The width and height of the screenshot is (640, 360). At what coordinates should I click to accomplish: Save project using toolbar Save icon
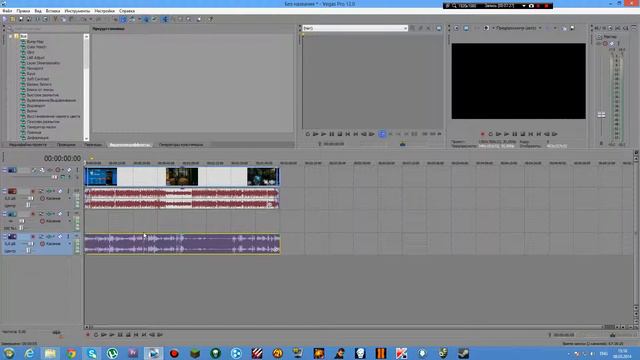(21, 19)
